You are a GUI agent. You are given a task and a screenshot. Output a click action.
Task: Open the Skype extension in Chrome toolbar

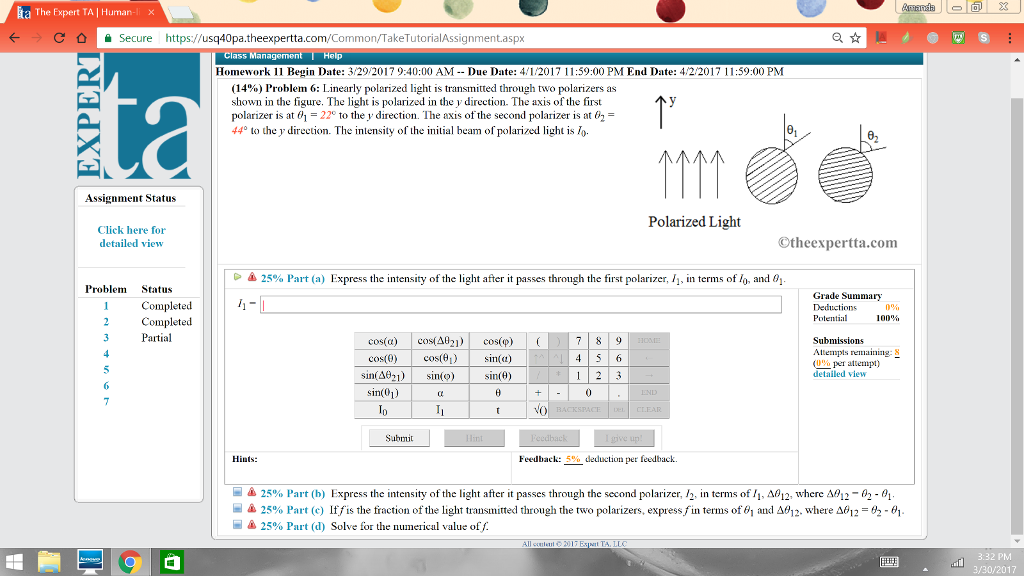(x=984, y=37)
